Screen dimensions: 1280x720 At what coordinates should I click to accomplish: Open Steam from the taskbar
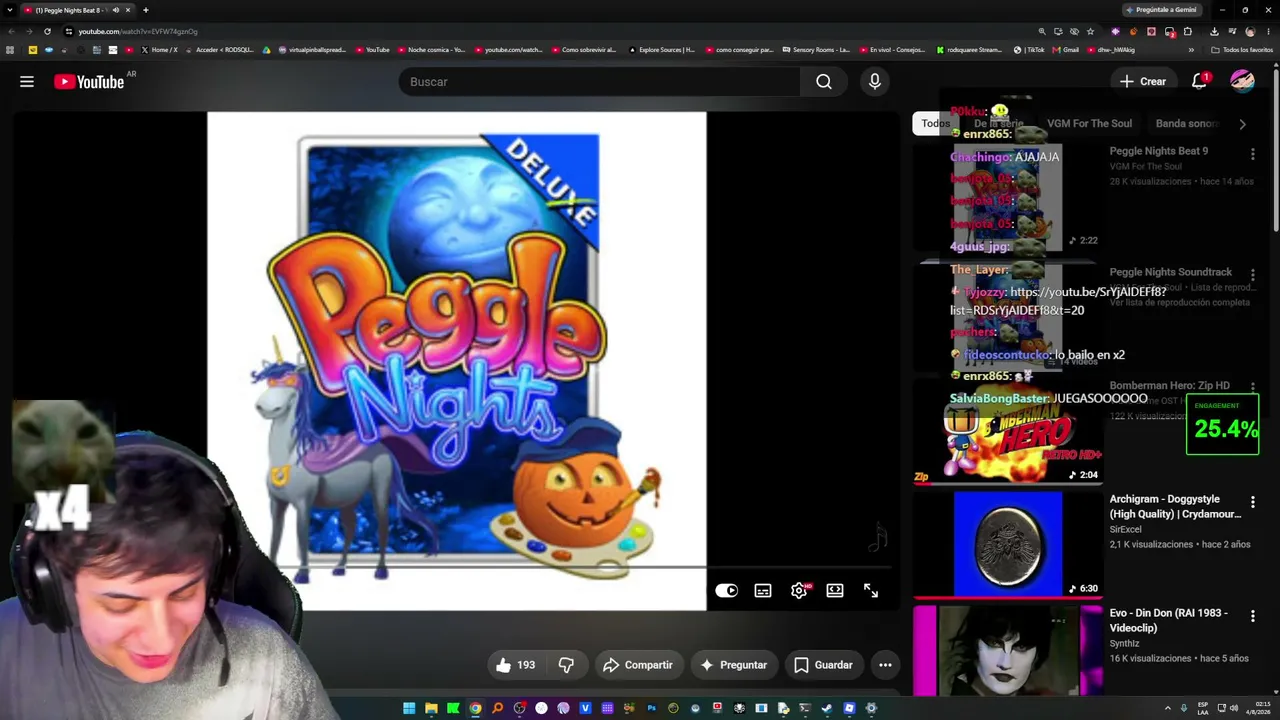point(827,708)
